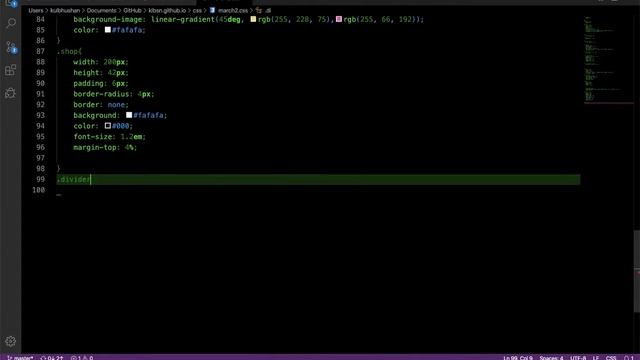
Task: Click GitHub breadcrumb segment
Action: (132, 10)
